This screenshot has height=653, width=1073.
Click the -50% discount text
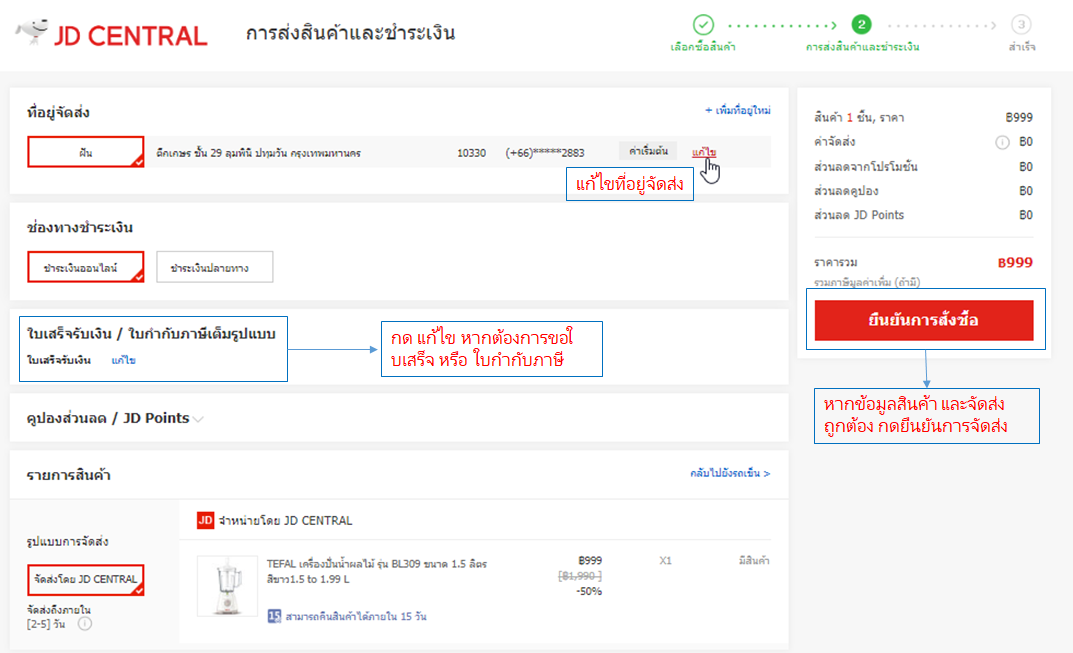pyautogui.click(x=589, y=591)
